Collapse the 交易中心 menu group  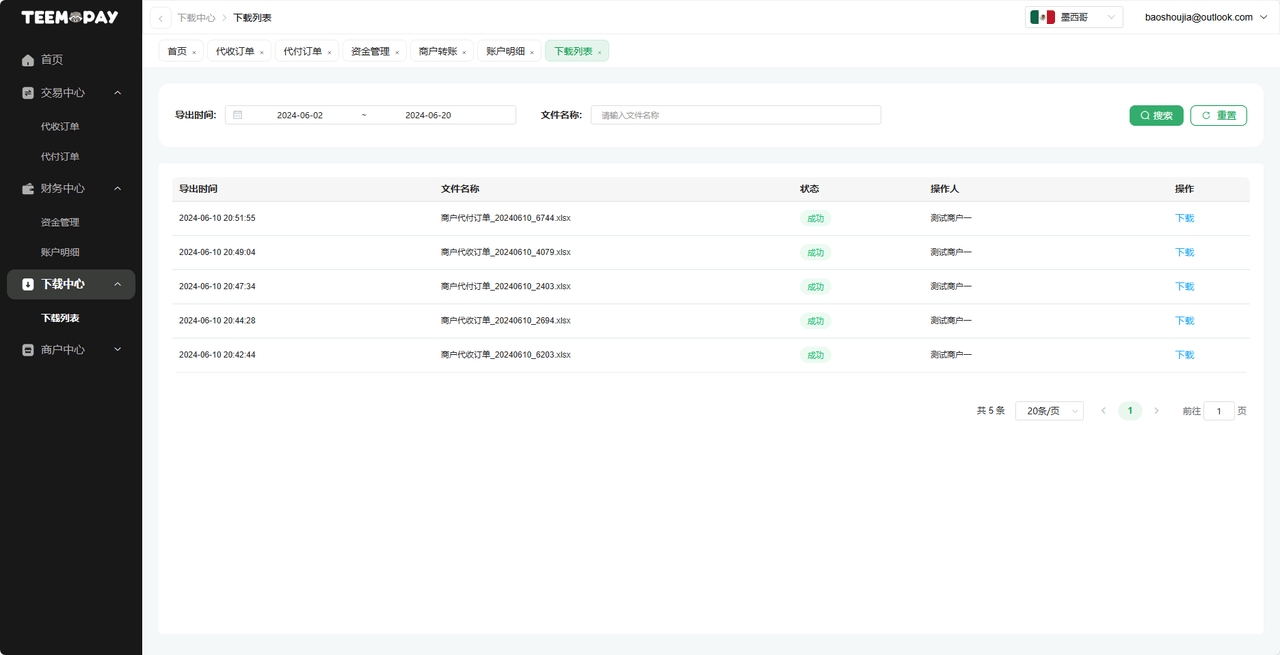point(117,93)
